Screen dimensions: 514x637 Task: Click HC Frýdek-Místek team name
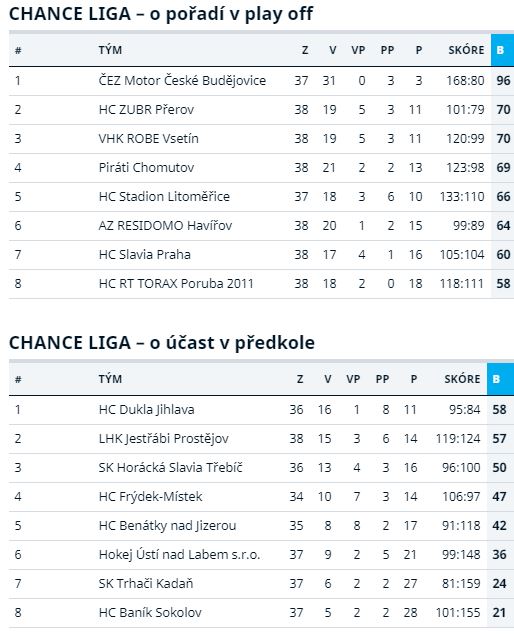[150, 496]
